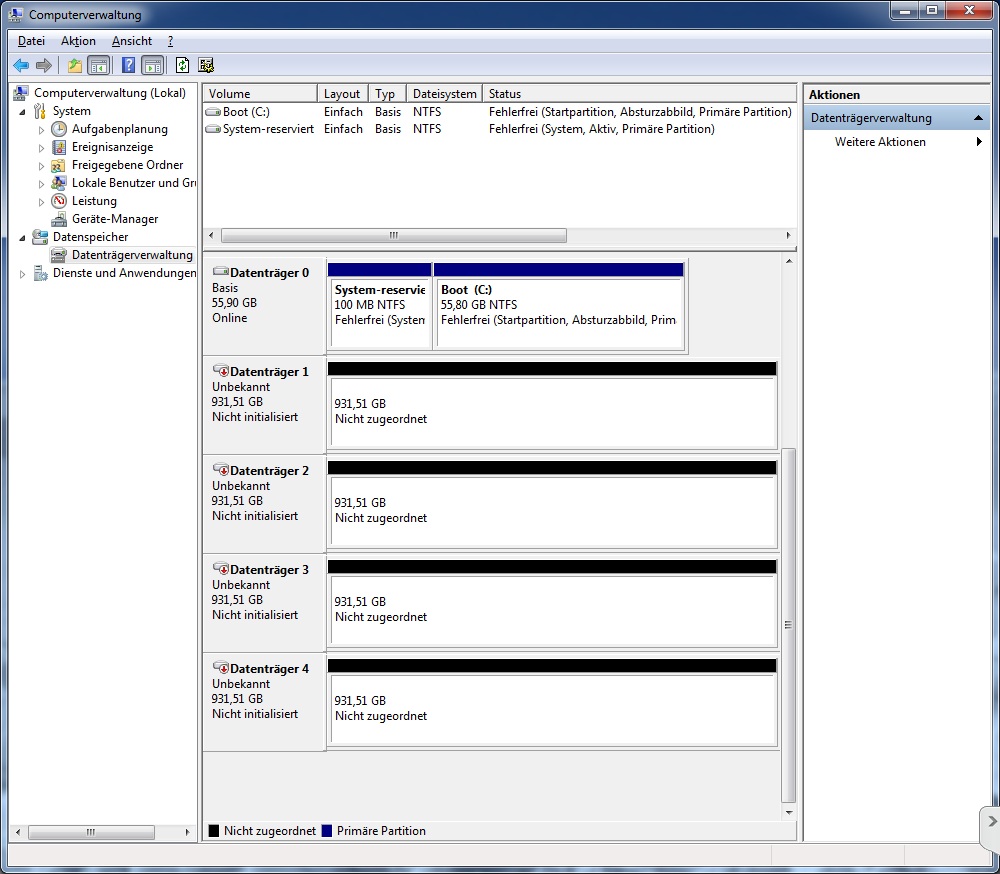Viewport: 1000px width, 874px height.
Task: Collapse the Datenträgerverwaltung actions section
Action: click(978, 118)
